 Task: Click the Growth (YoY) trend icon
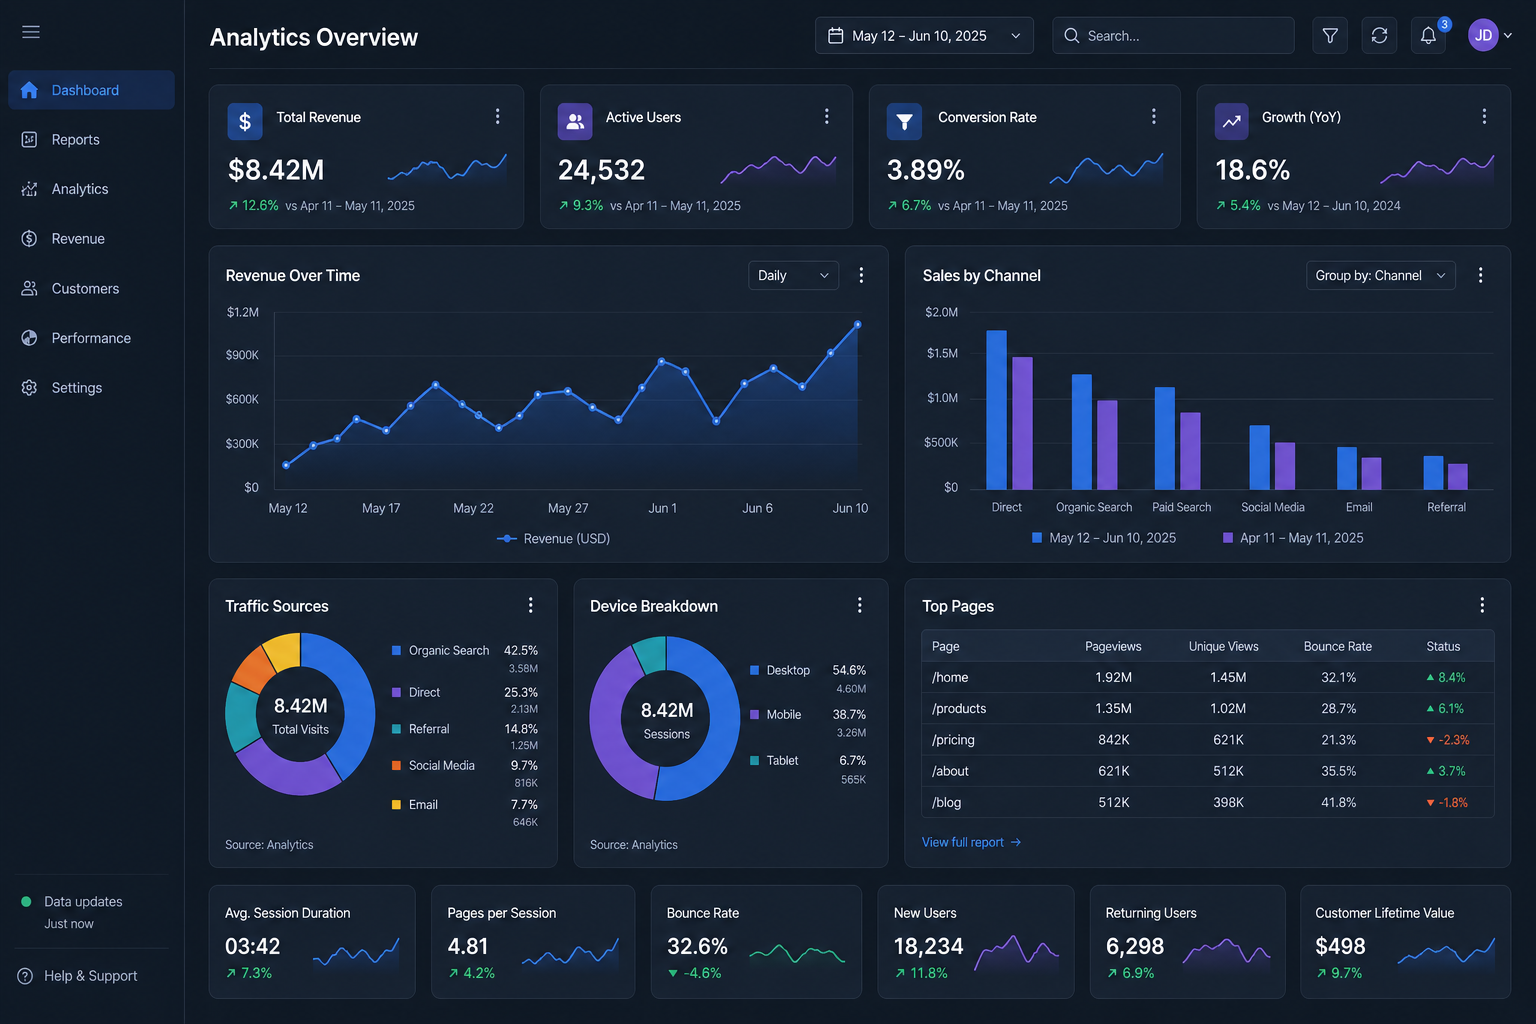[x=1232, y=121]
